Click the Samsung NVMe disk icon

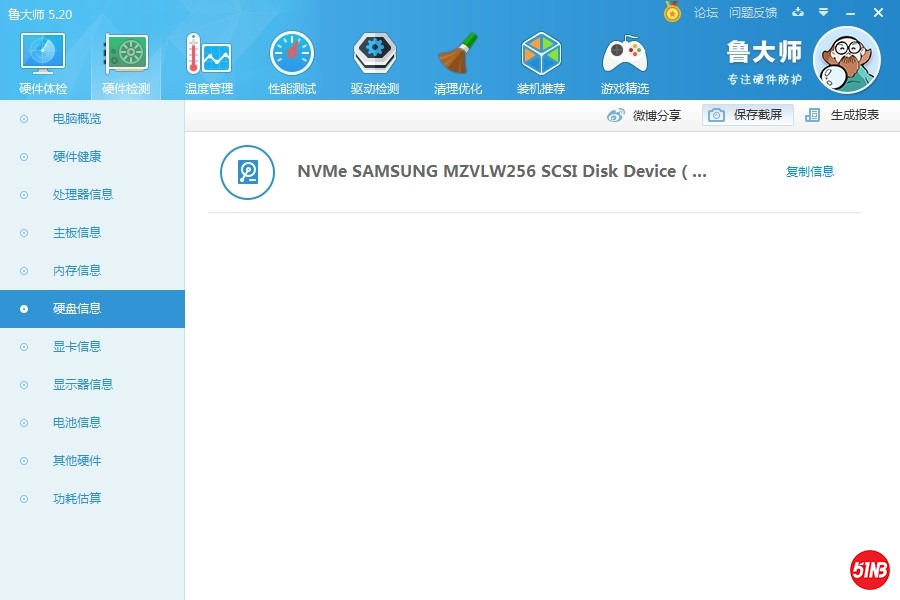247,172
